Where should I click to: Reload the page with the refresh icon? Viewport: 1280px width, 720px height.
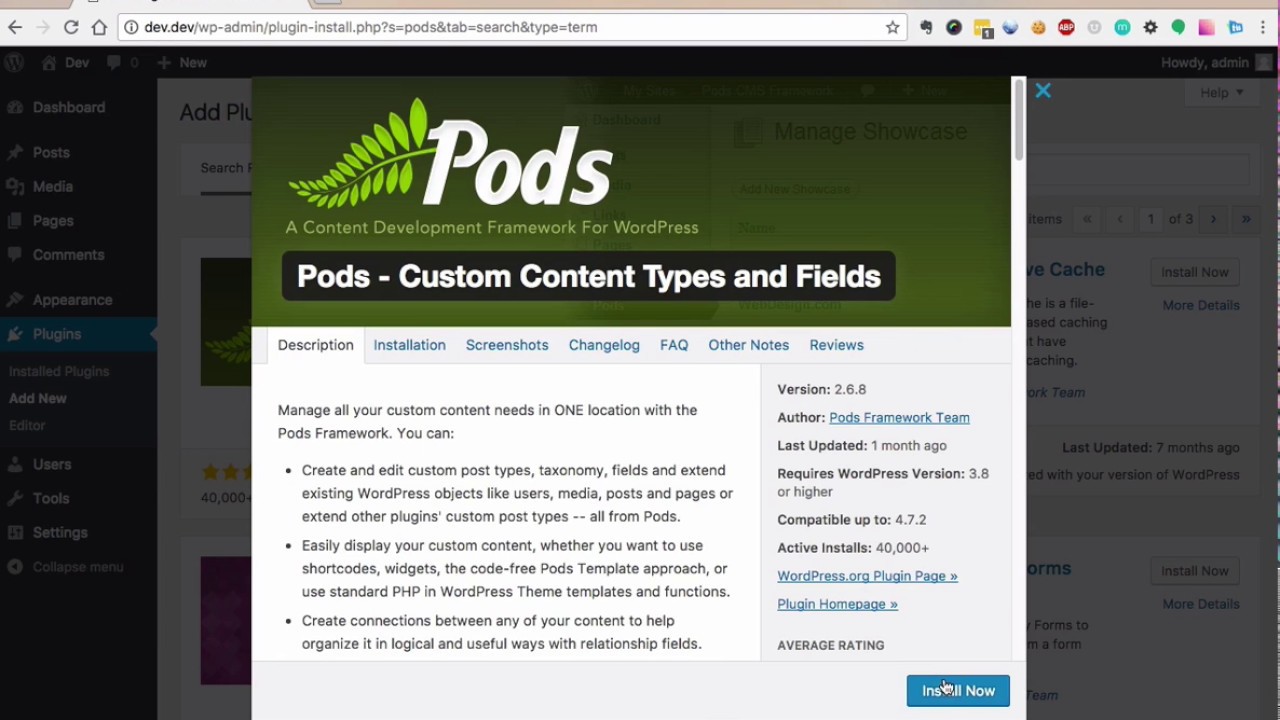71,27
